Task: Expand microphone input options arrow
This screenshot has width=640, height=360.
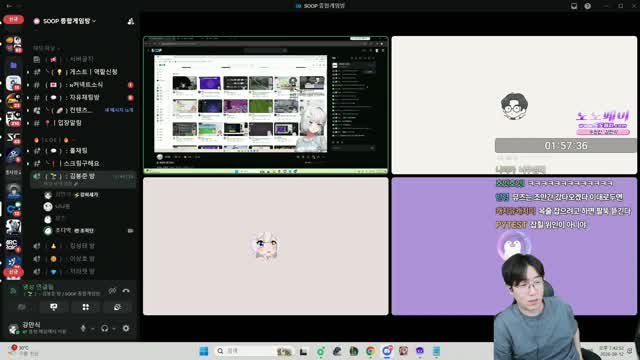Action: [x=93, y=329]
